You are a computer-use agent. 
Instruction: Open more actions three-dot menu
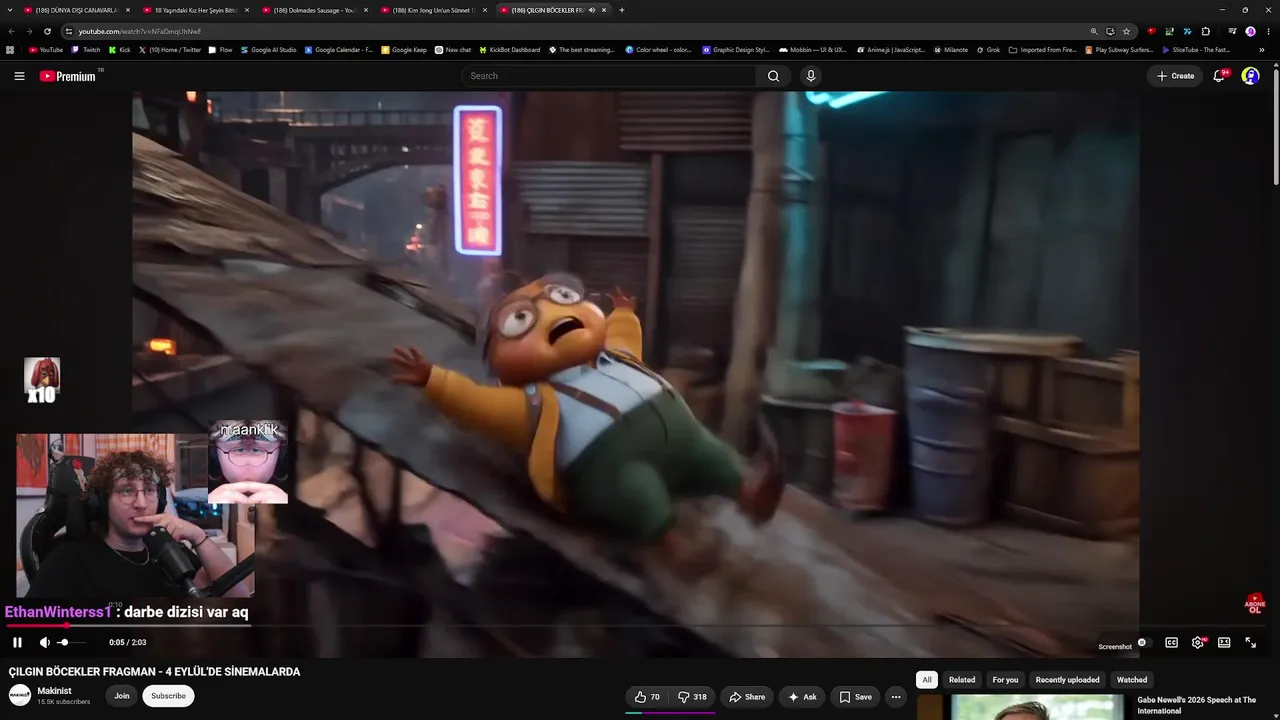pos(896,697)
